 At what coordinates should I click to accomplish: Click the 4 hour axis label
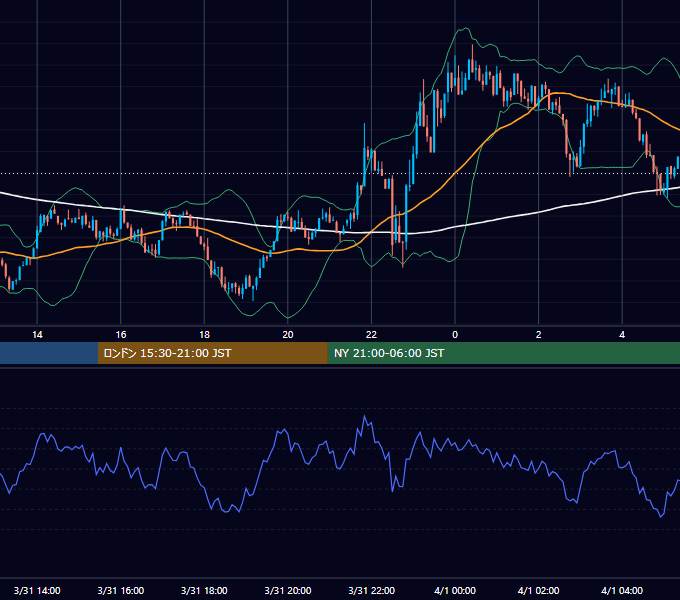pyautogui.click(x=622, y=335)
